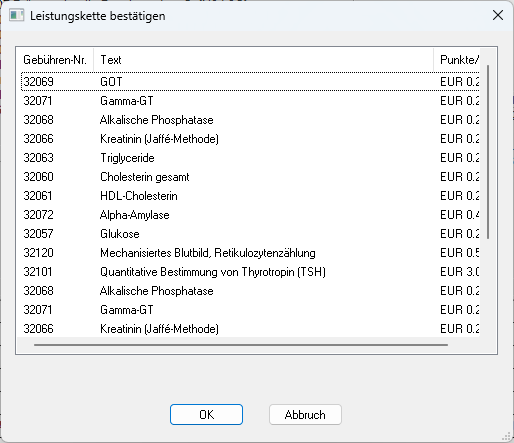Screen dimensions: 514x443
Task: Click fee number 32072
Action: click(38, 215)
